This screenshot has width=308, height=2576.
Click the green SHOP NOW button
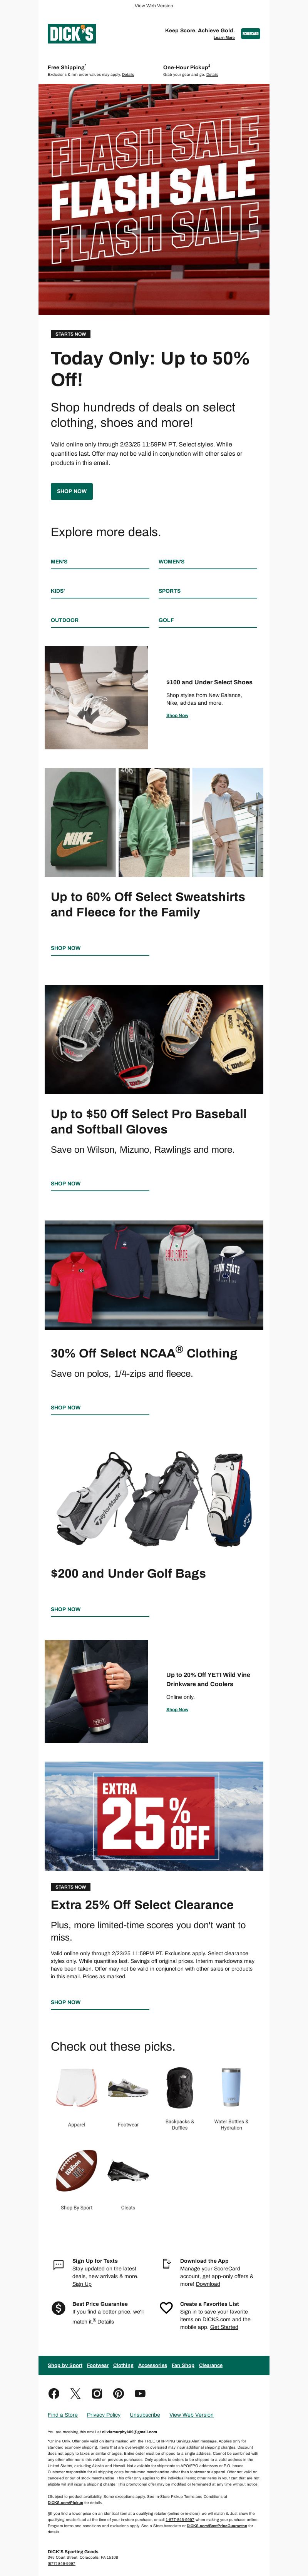click(x=71, y=491)
